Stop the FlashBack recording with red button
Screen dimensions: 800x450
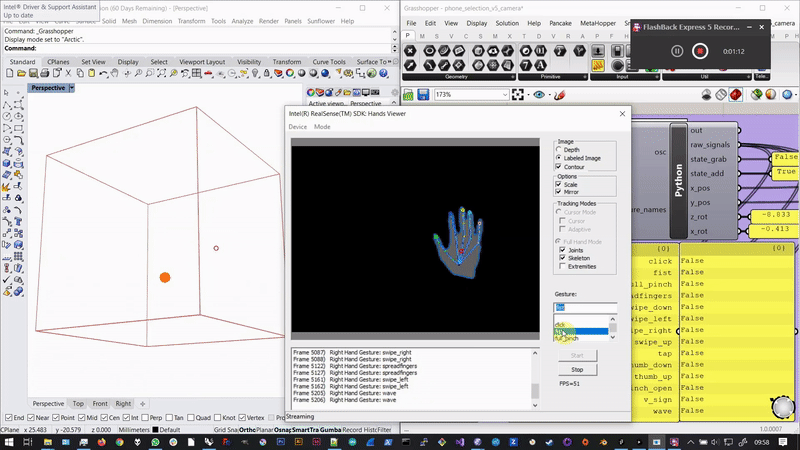pos(701,50)
